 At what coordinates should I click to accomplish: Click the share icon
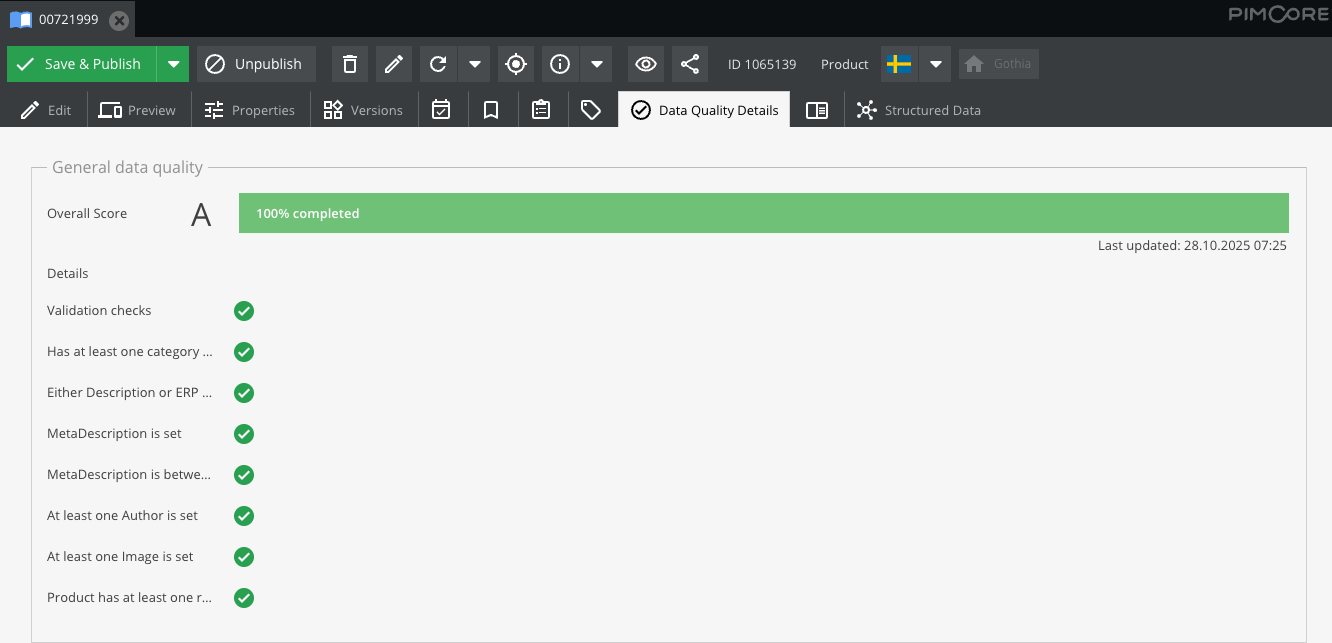click(690, 64)
